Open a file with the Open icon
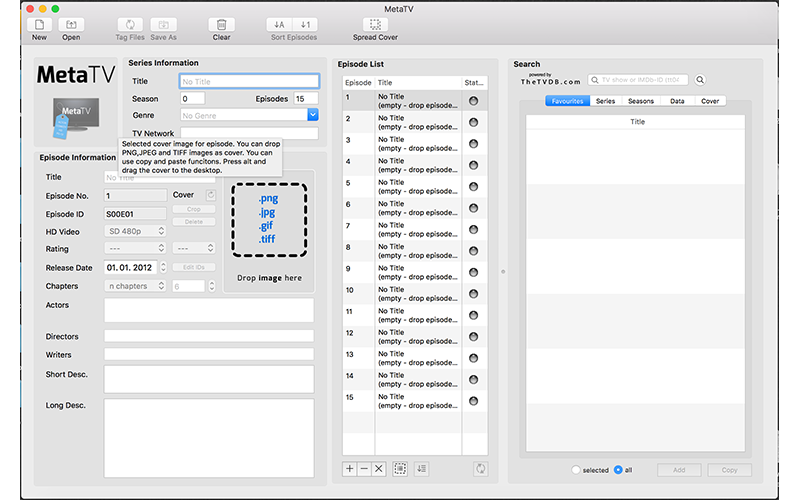 point(71,24)
